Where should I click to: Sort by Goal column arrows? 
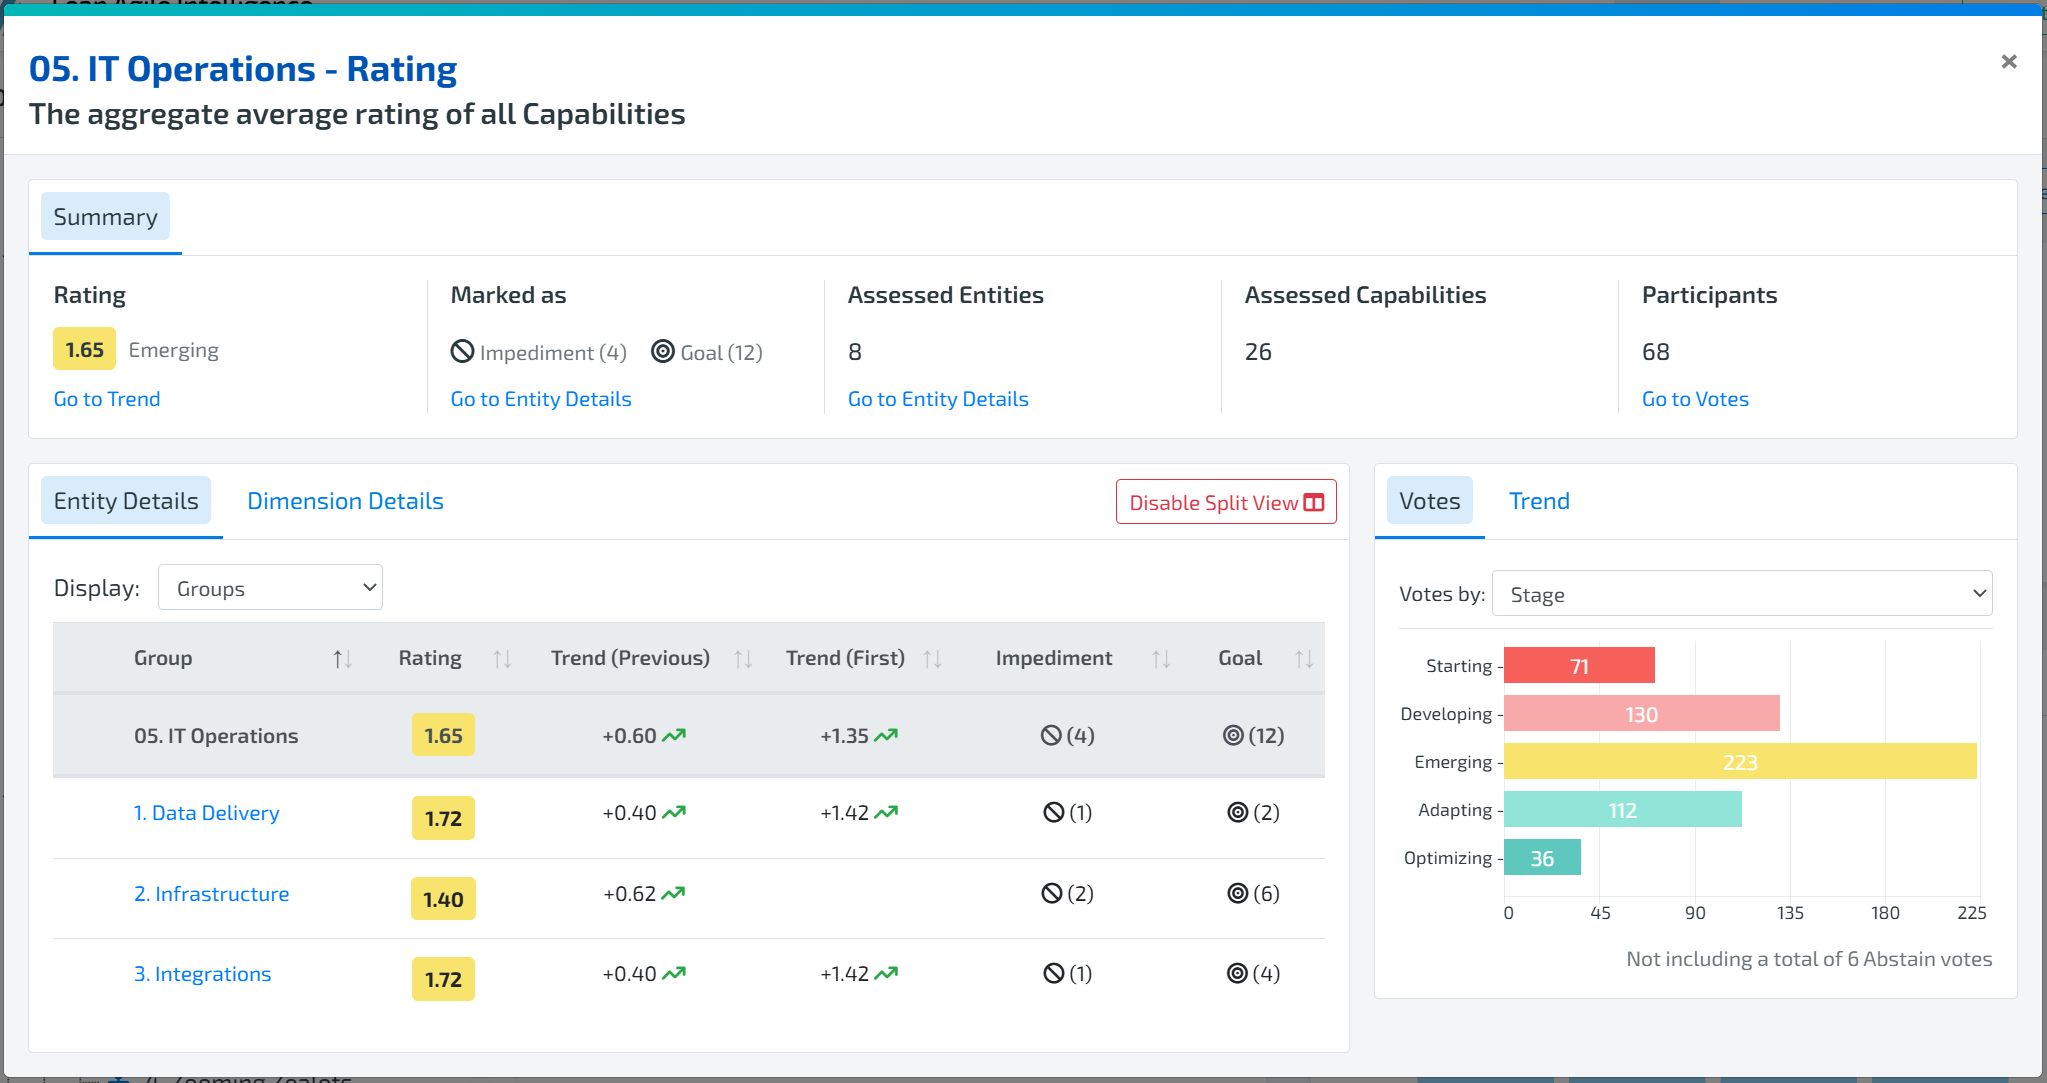(x=1303, y=659)
